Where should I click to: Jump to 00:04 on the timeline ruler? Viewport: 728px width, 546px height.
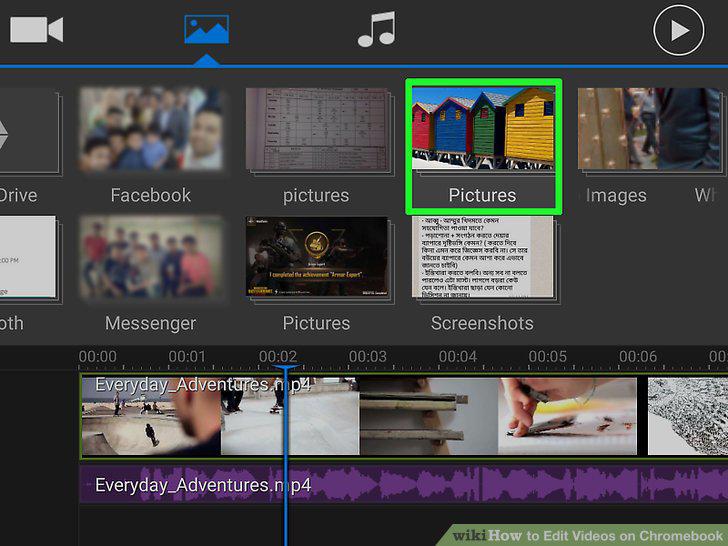coord(458,357)
